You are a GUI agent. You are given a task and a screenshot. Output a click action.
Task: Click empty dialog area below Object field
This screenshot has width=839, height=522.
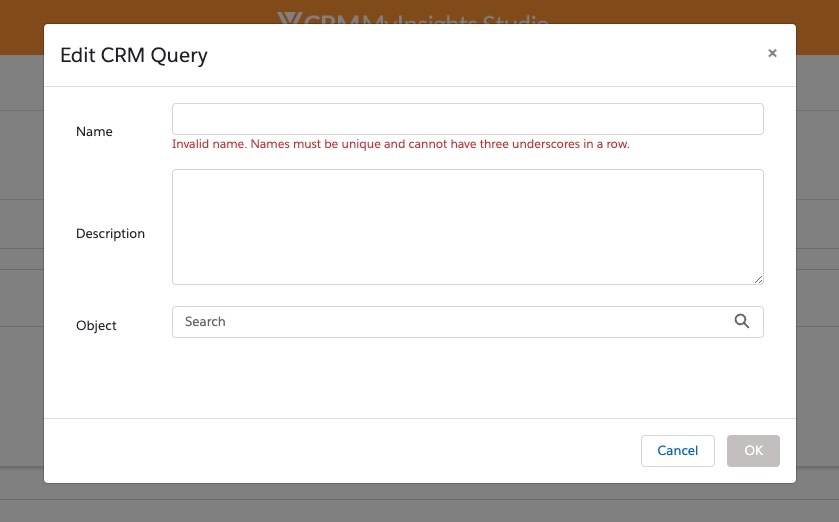[420, 380]
